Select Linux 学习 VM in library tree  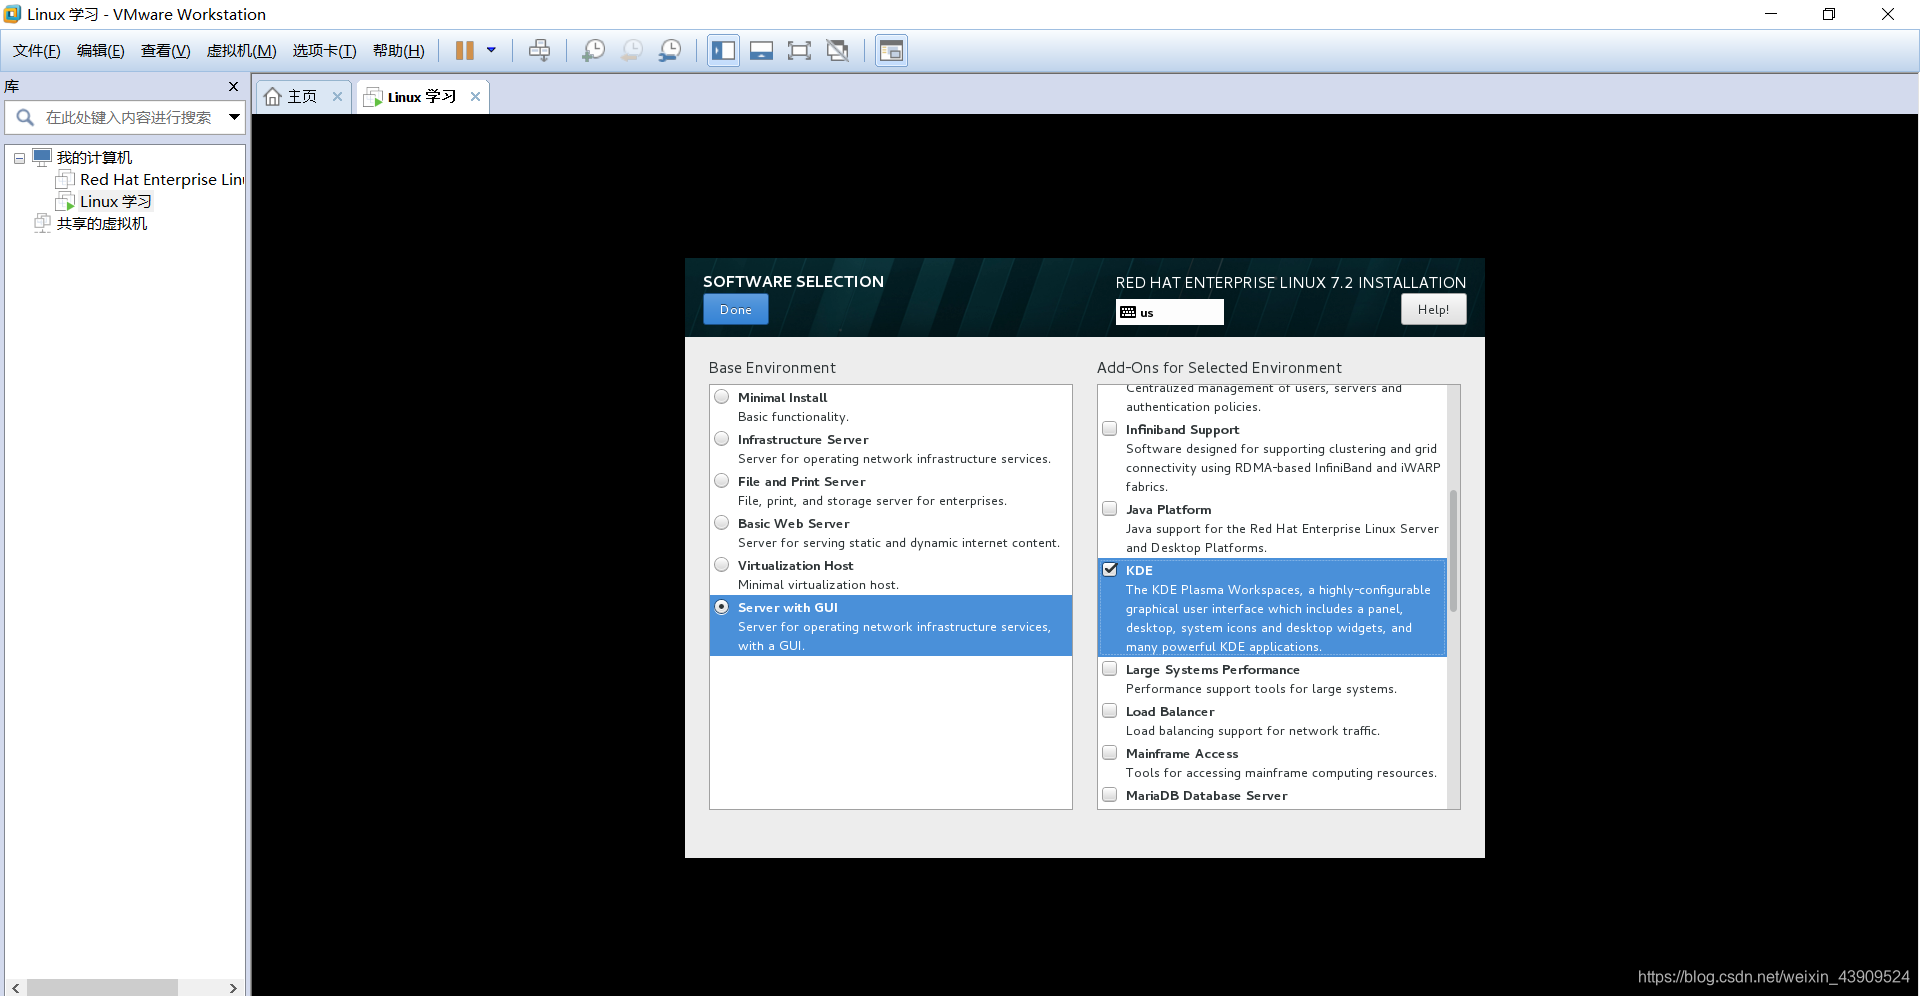coord(104,201)
